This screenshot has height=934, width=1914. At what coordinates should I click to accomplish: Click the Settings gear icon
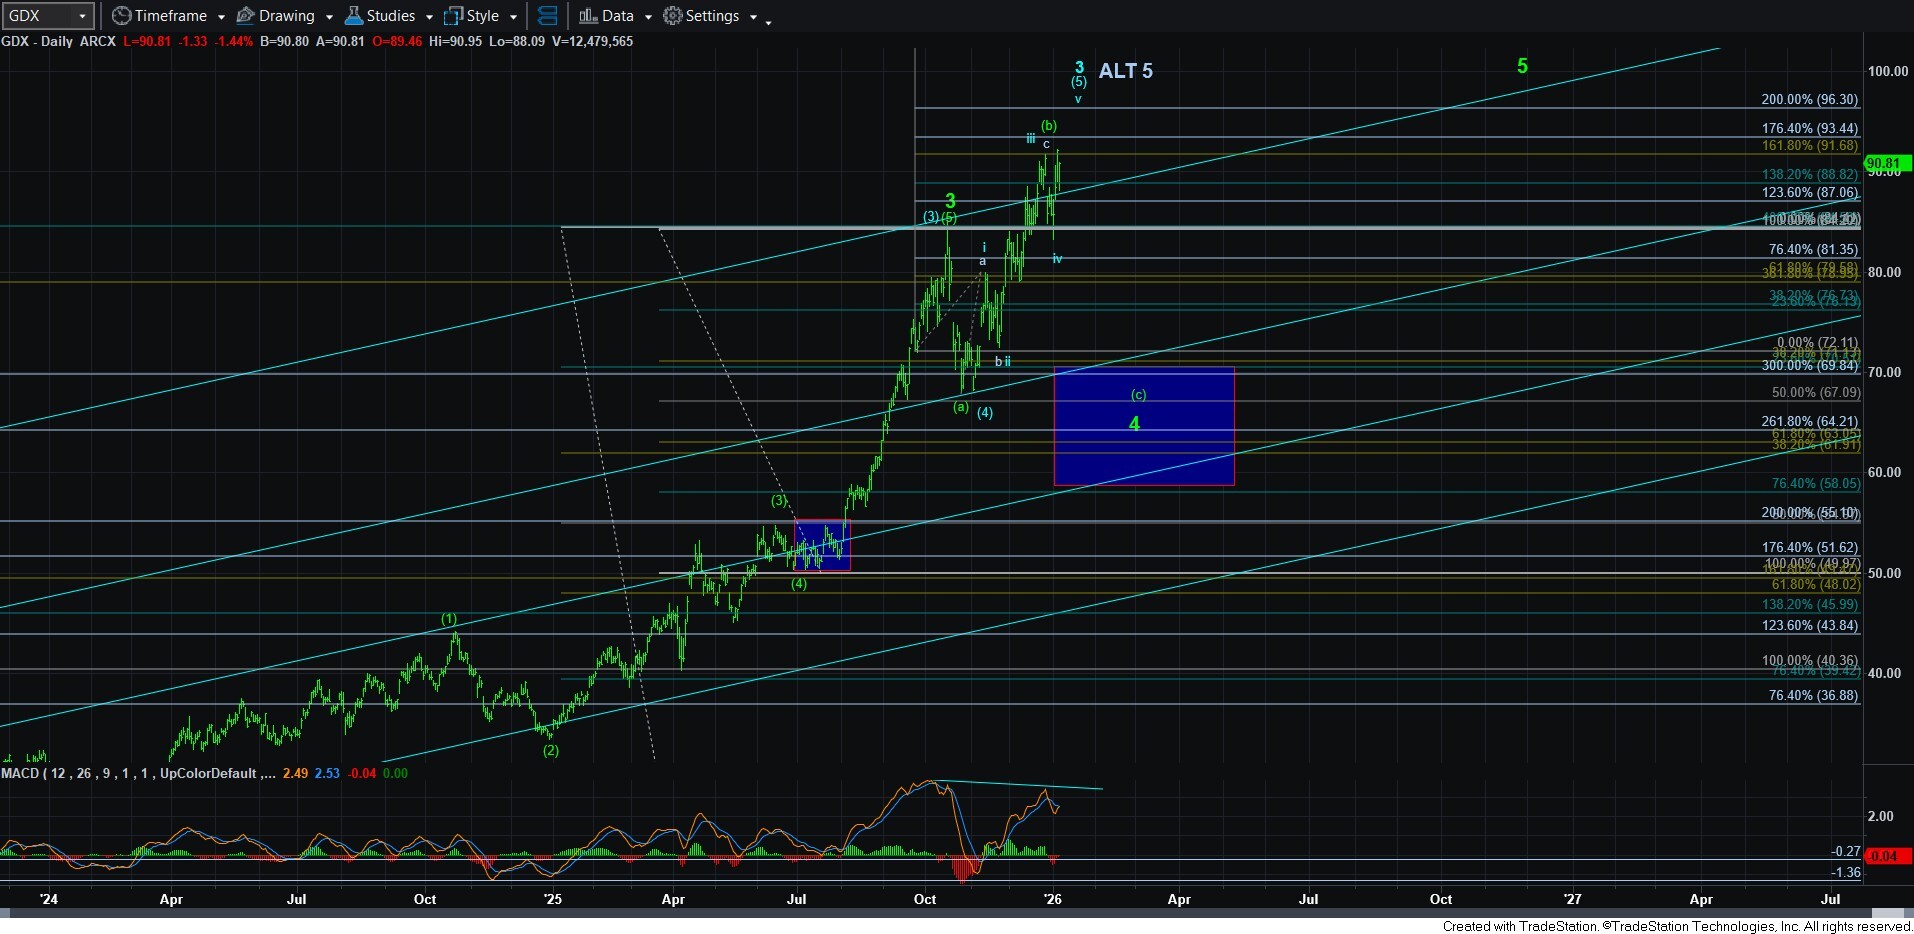(673, 16)
